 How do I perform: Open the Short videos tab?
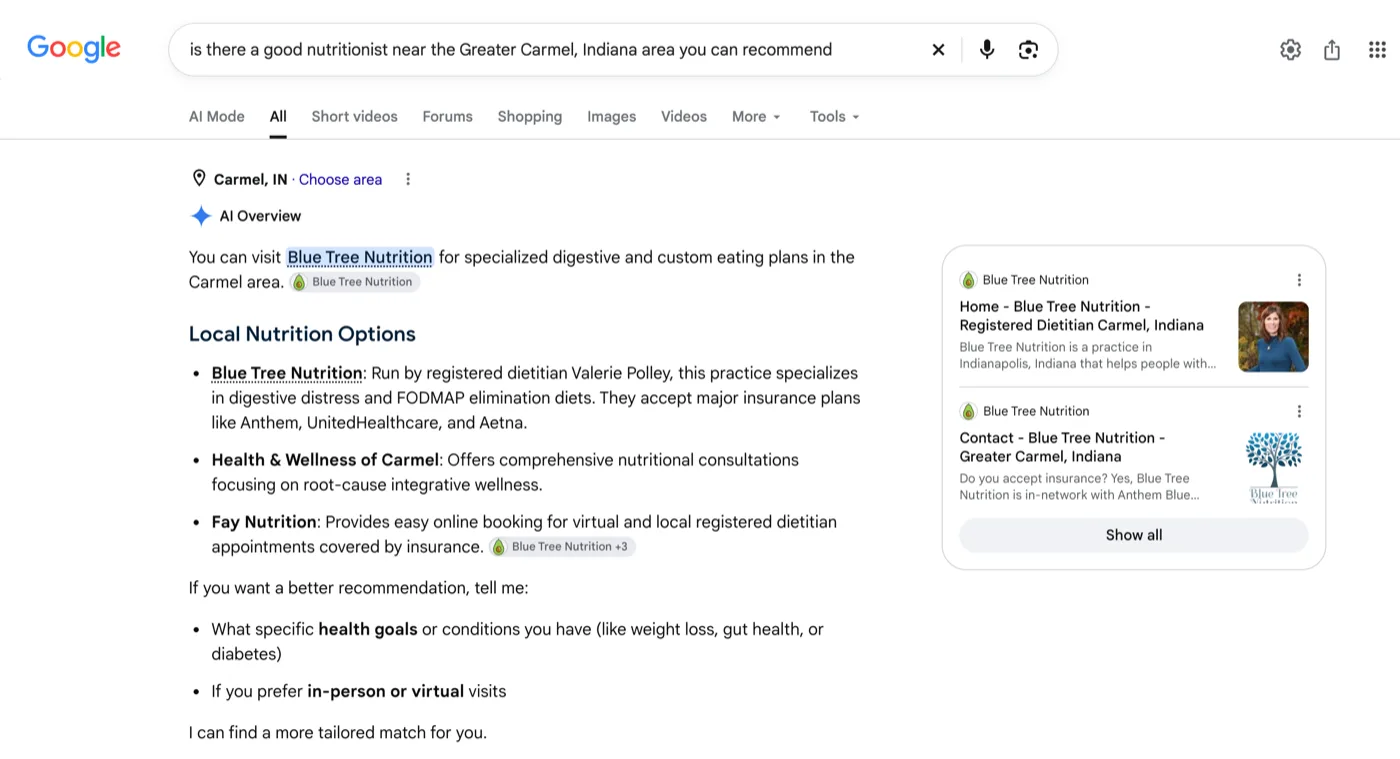click(354, 116)
